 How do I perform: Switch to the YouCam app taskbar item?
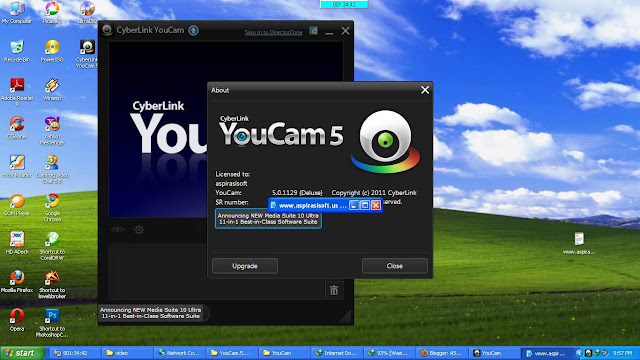pyautogui.click(x=494, y=353)
